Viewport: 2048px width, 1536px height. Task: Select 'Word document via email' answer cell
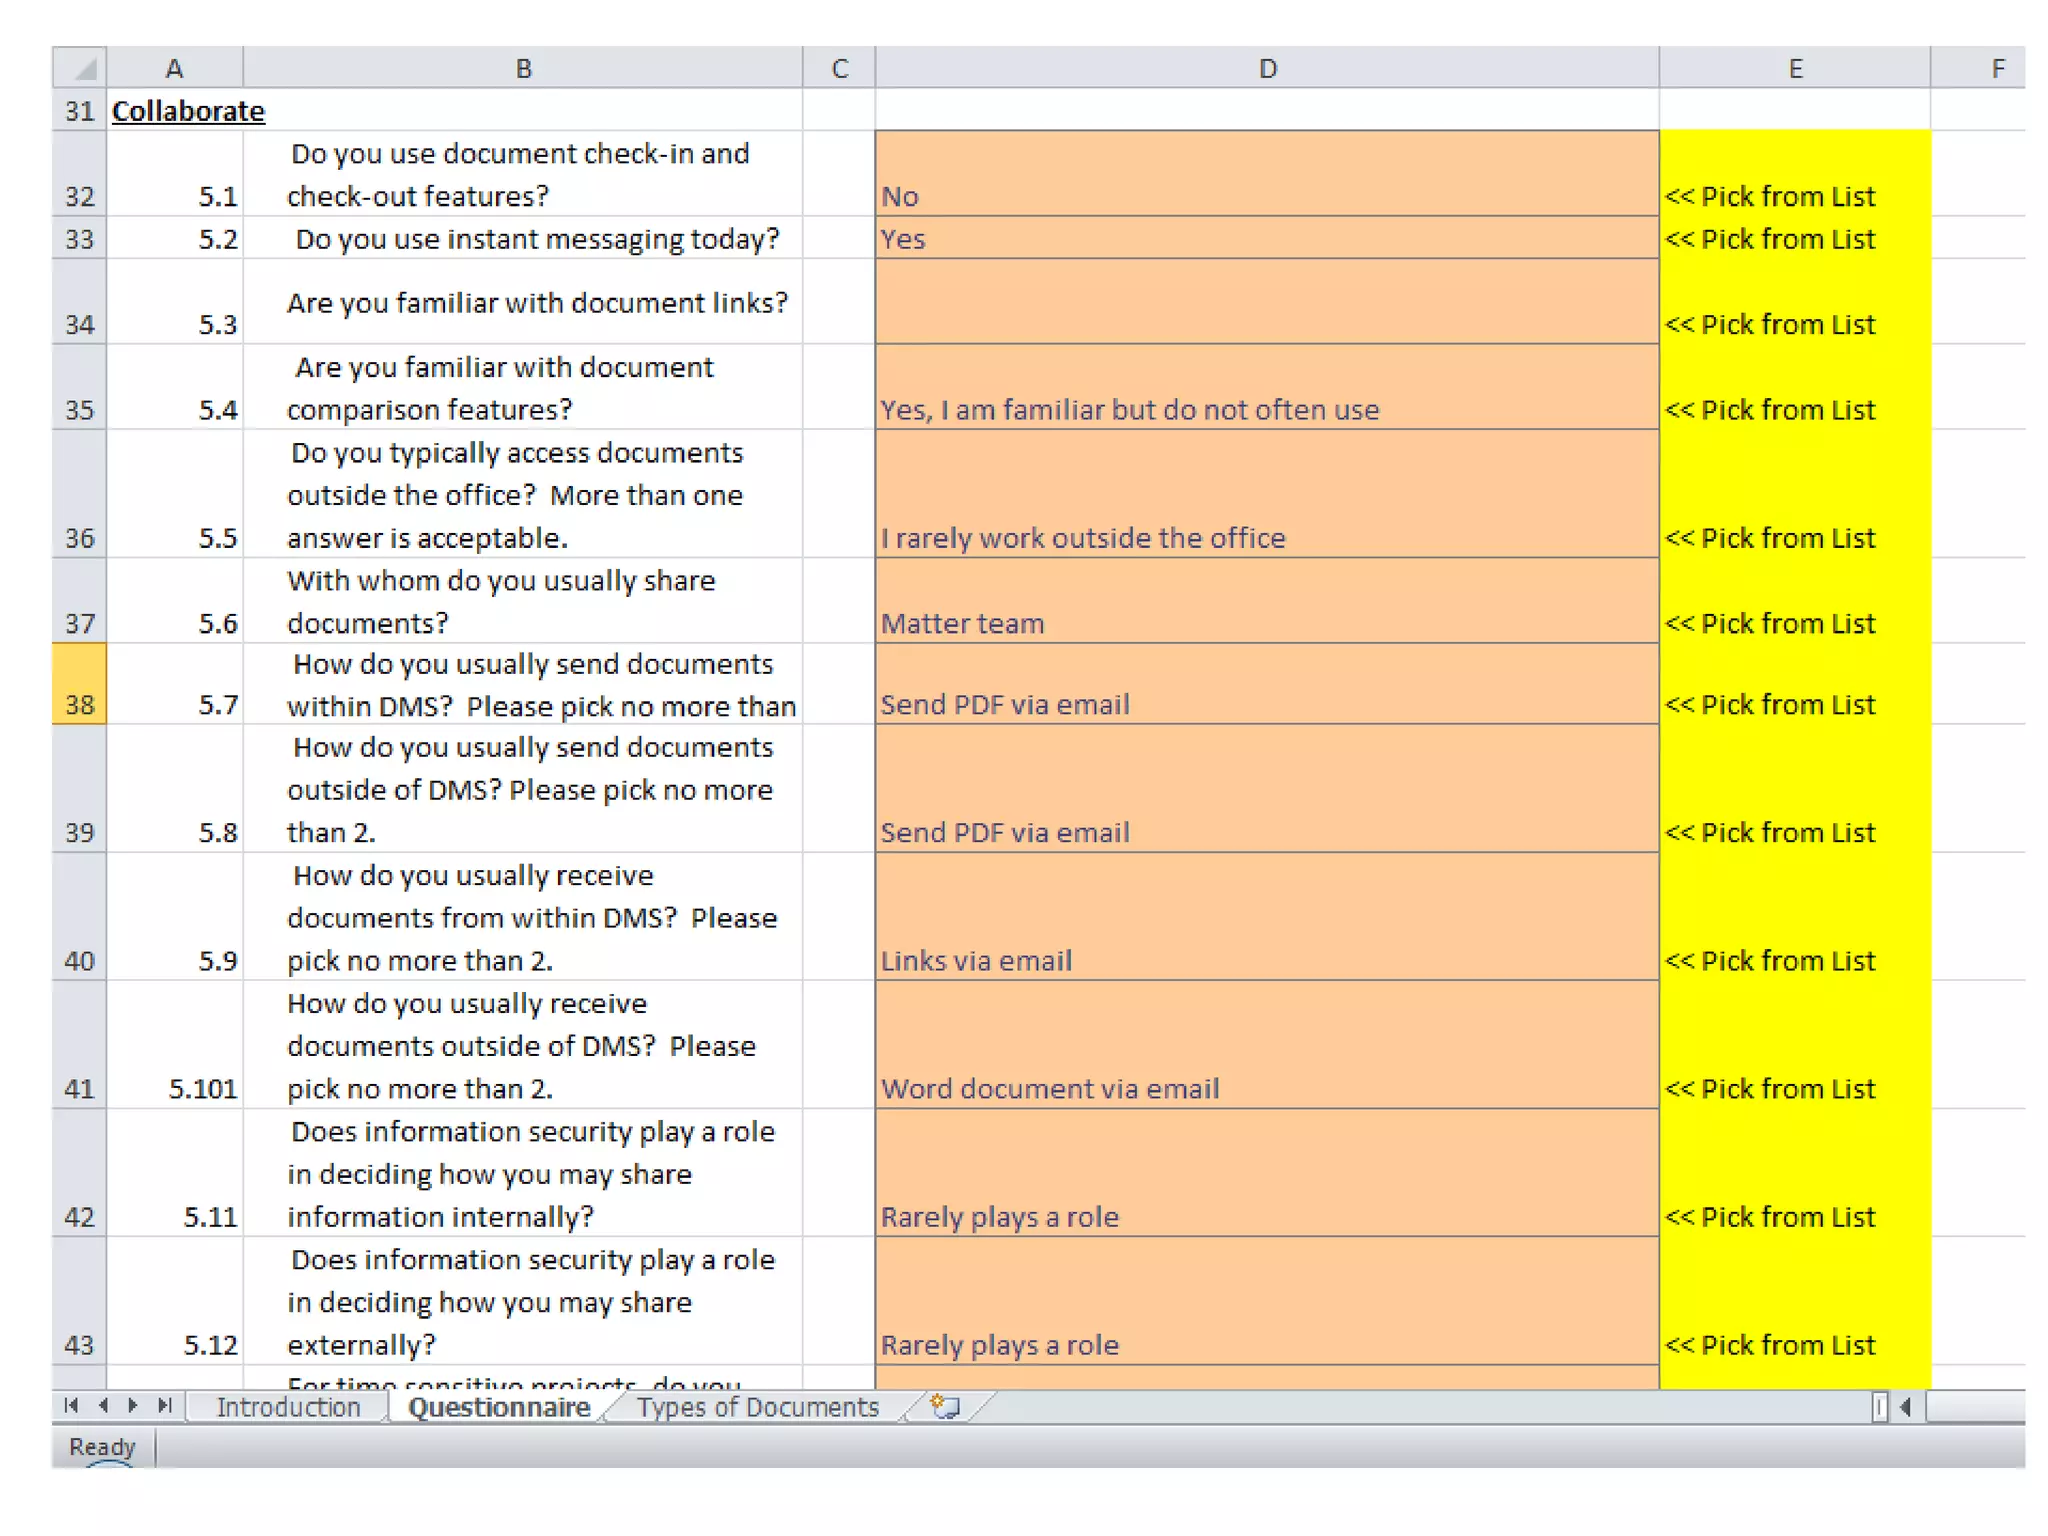point(1266,1045)
